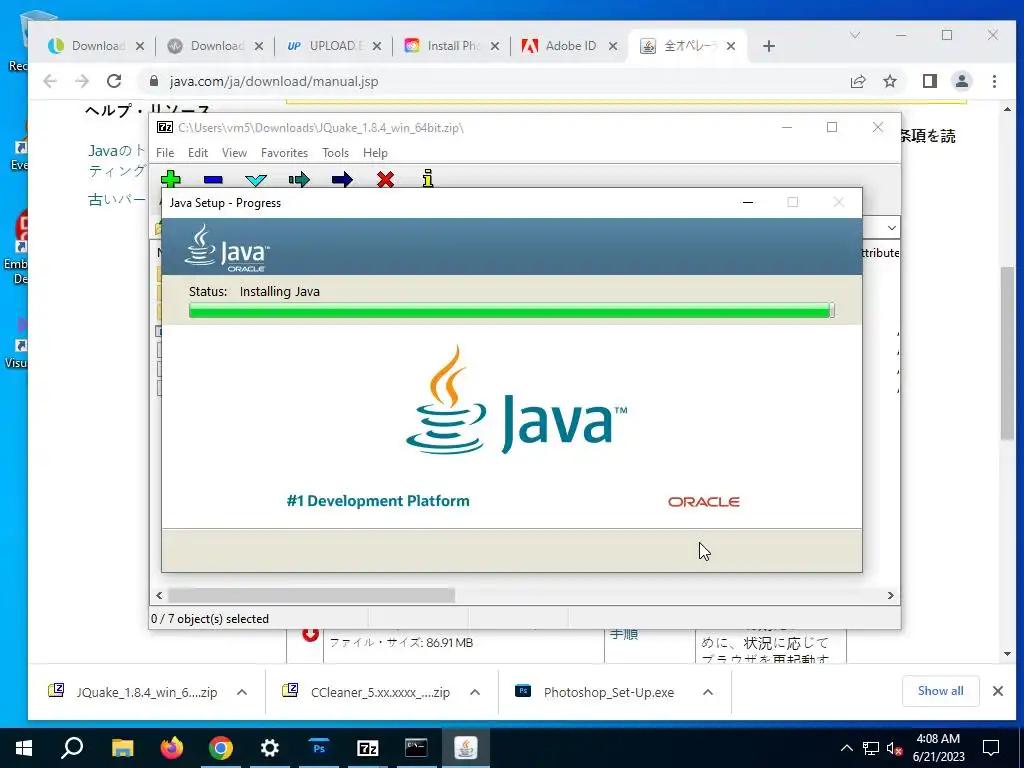Click the 7-Zip Copy (green arrow) icon
The image size is (1024, 768).
point(299,180)
